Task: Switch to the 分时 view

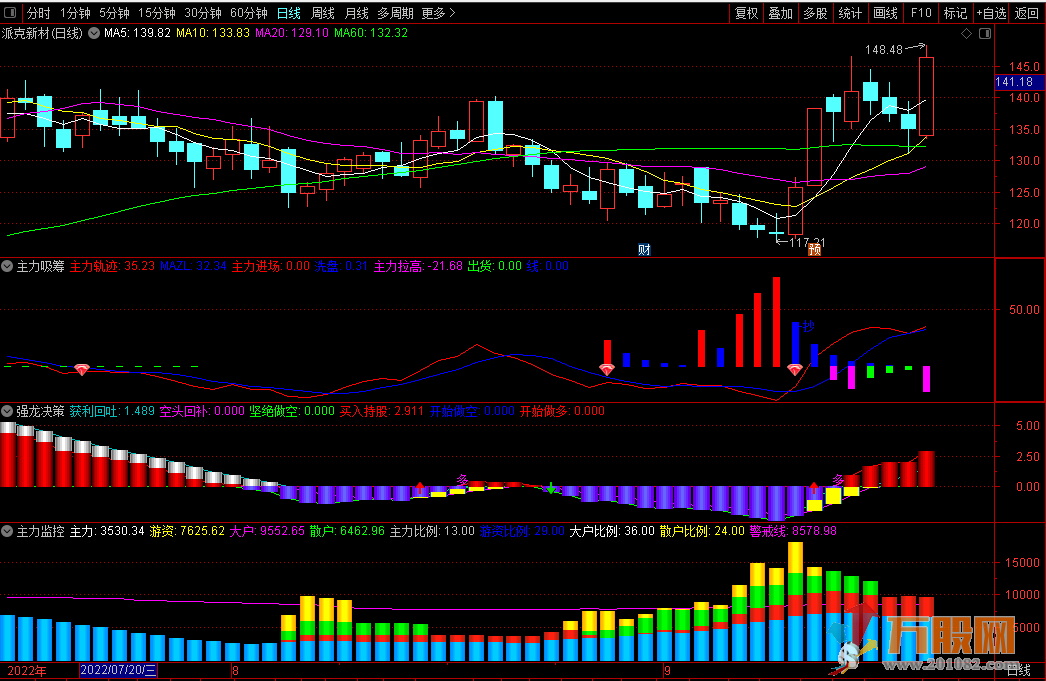Action: pyautogui.click(x=39, y=13)
